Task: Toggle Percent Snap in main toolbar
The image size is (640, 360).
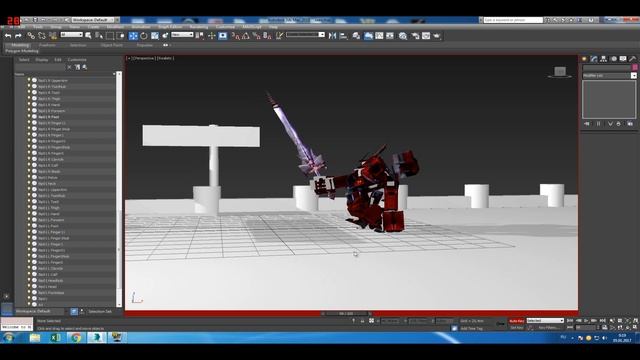Action: (x=256, y=36)
